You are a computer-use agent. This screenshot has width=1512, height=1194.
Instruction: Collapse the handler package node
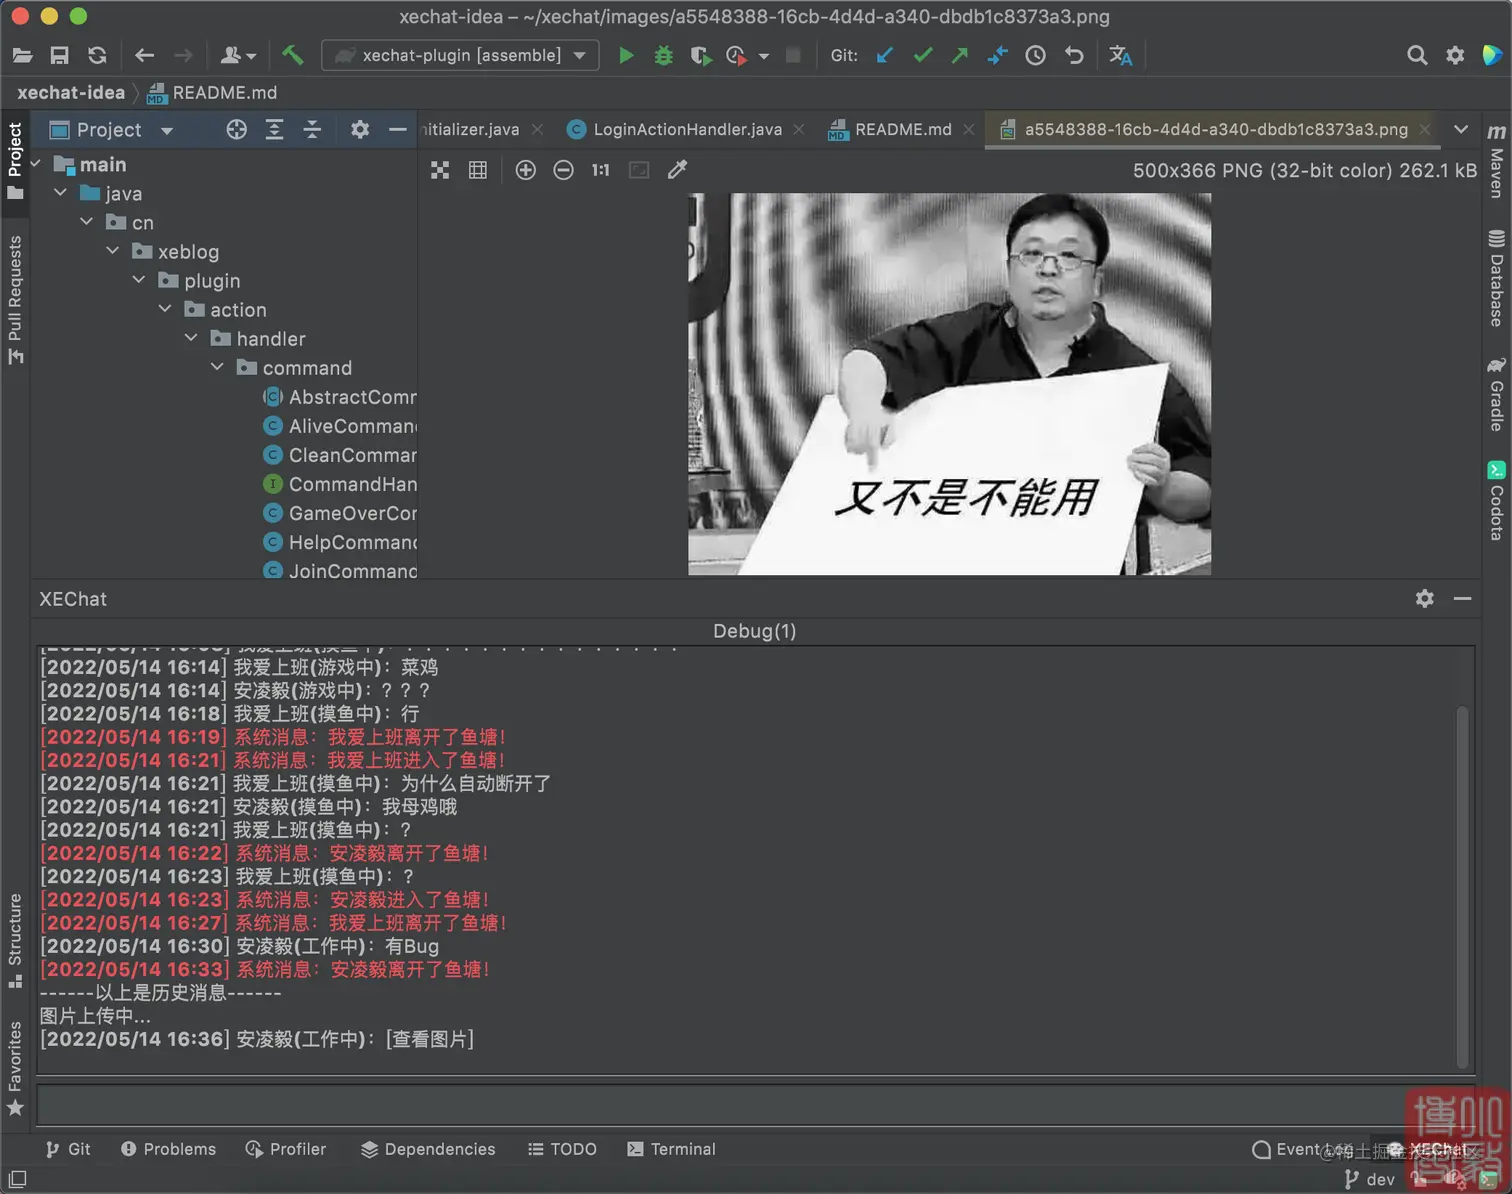[x=191, y=338]
